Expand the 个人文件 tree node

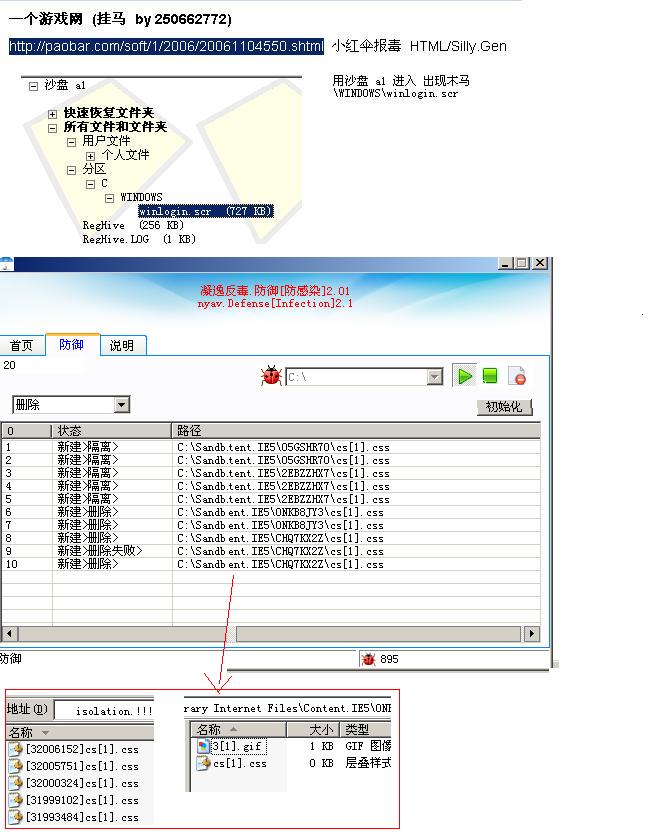(x=90, y=156)
